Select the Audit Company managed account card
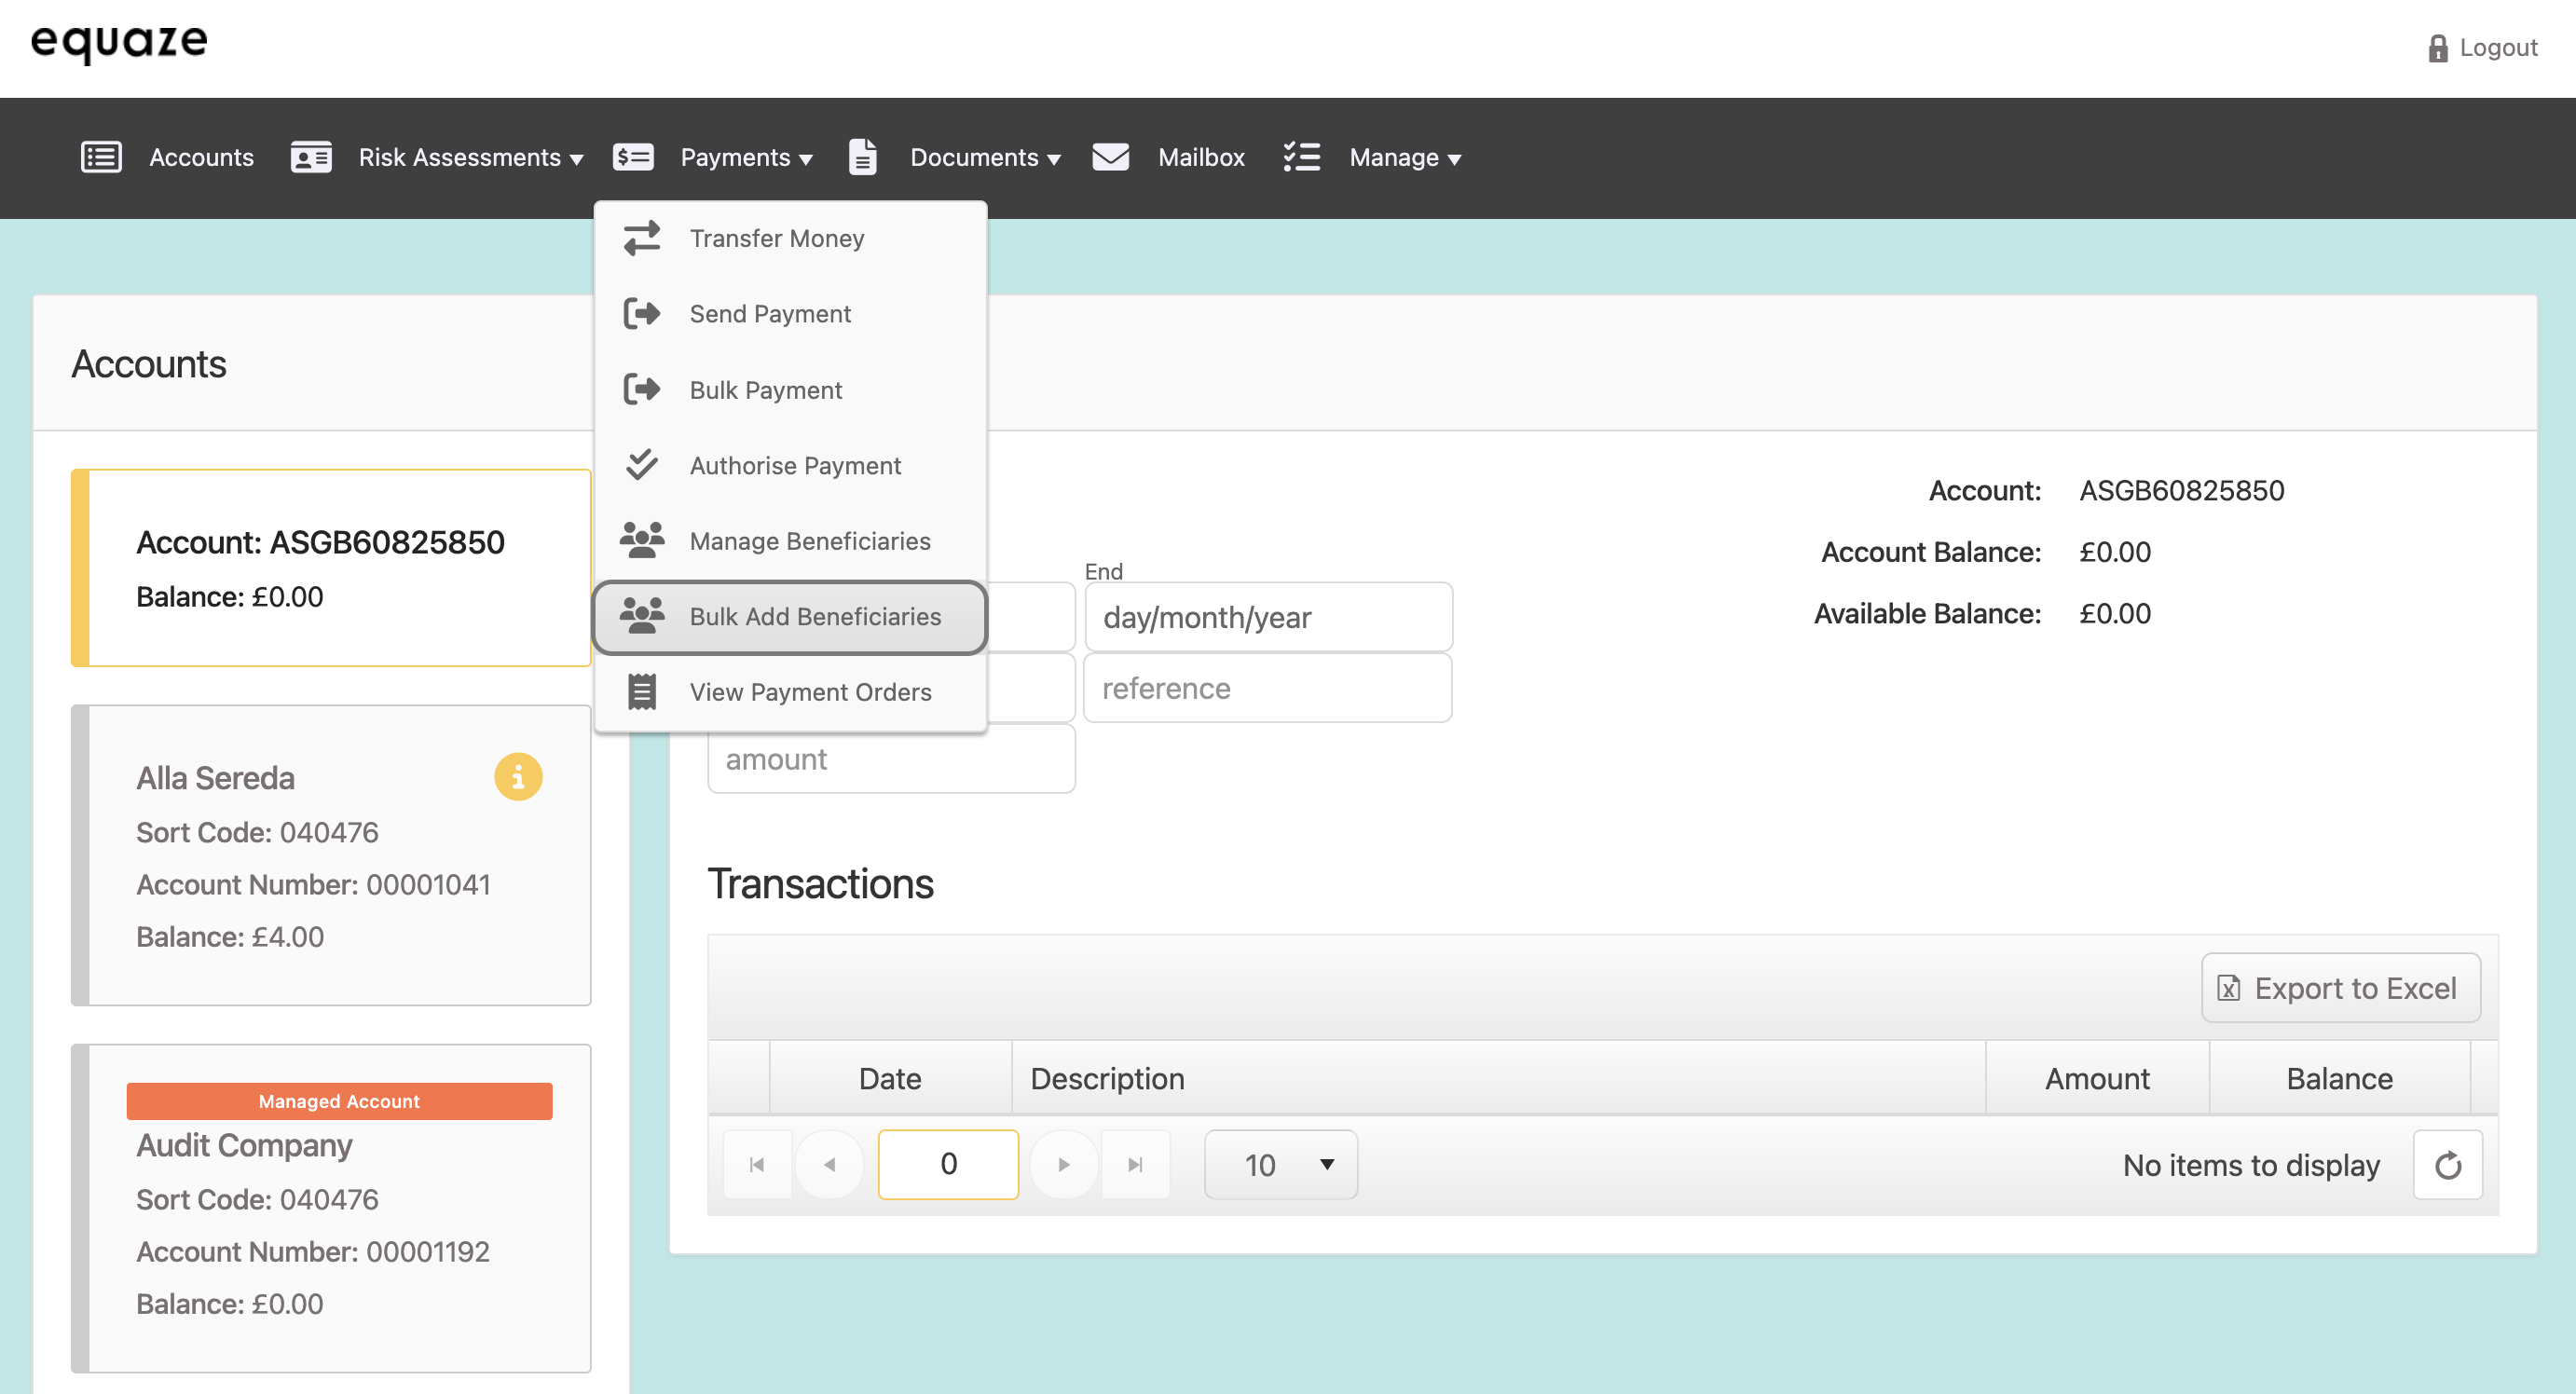Viewport: 2576px width, 1394px height. click(x=332, y=1208)
